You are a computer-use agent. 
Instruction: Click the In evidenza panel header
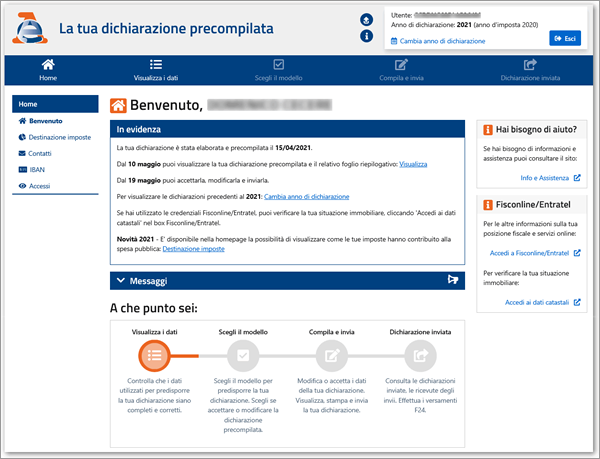[x=287, y=129]
